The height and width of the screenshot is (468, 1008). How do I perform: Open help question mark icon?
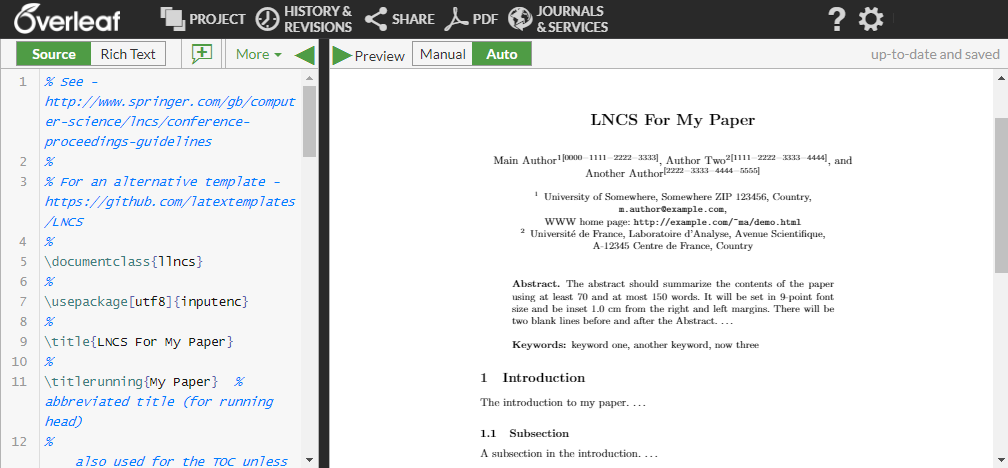click(x=836, y=19)
